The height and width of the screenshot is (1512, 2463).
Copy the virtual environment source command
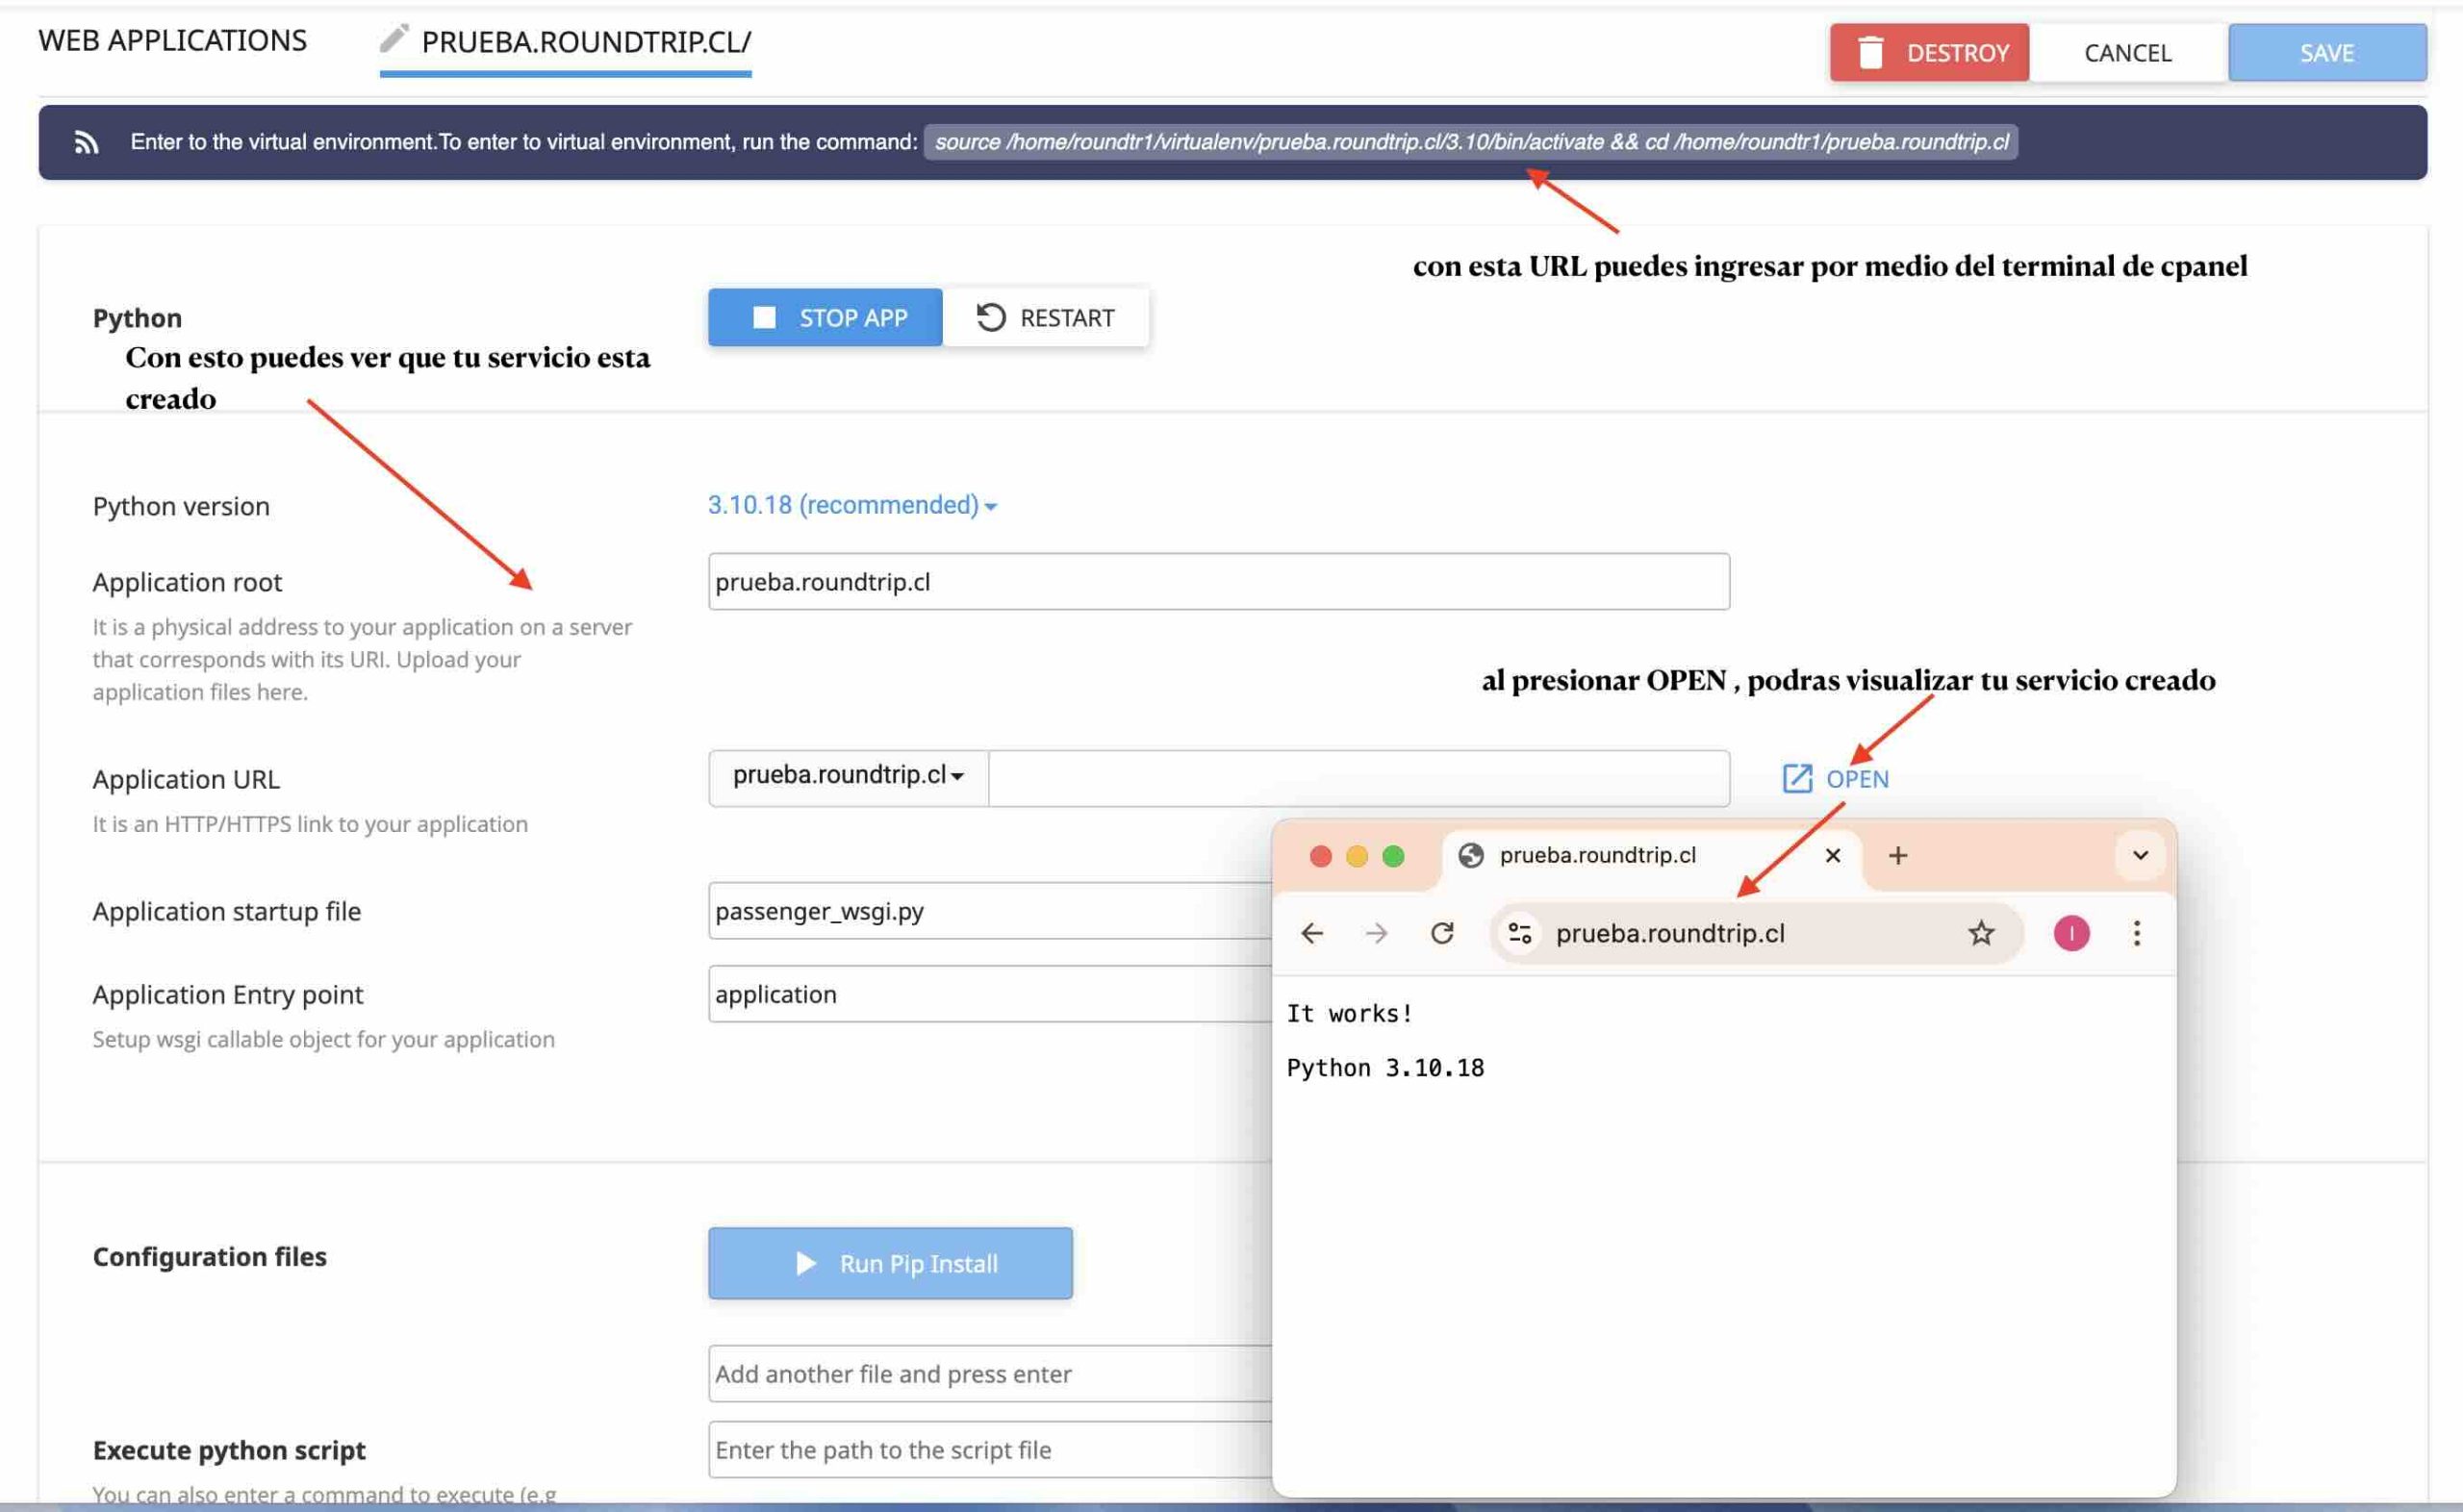pyautogui.click(x=1471, y=142)
